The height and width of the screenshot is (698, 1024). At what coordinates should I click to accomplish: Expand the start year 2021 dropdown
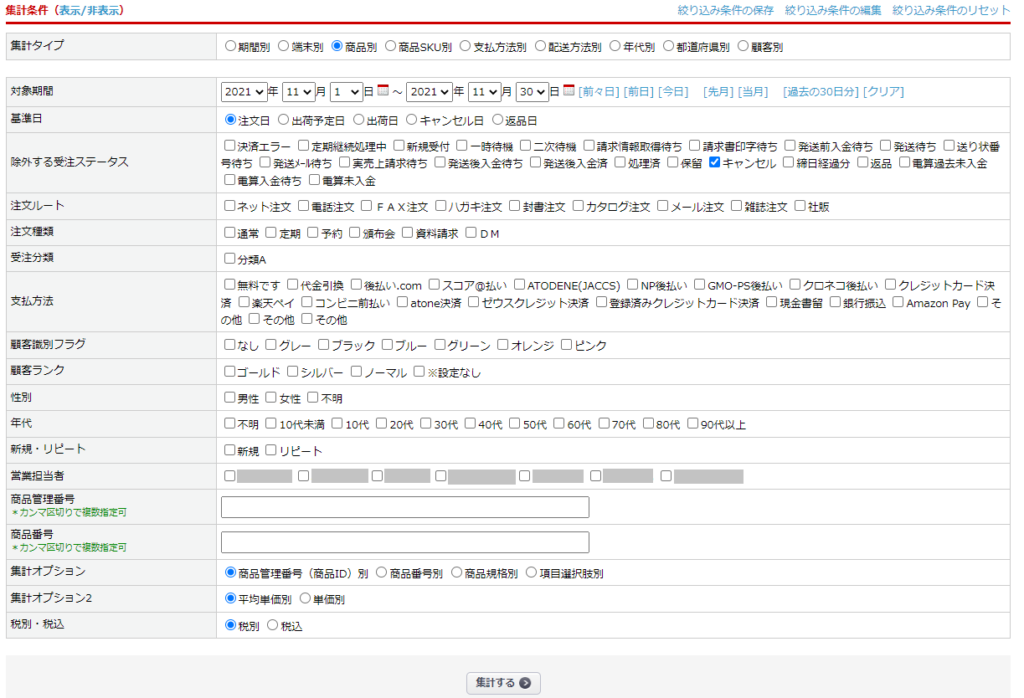(243, 91)
